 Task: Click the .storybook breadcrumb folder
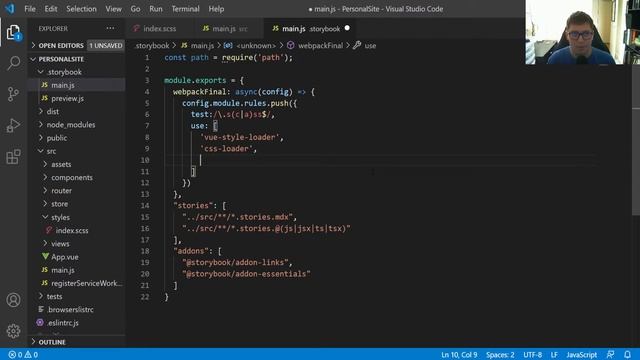[x=152, y=46]
